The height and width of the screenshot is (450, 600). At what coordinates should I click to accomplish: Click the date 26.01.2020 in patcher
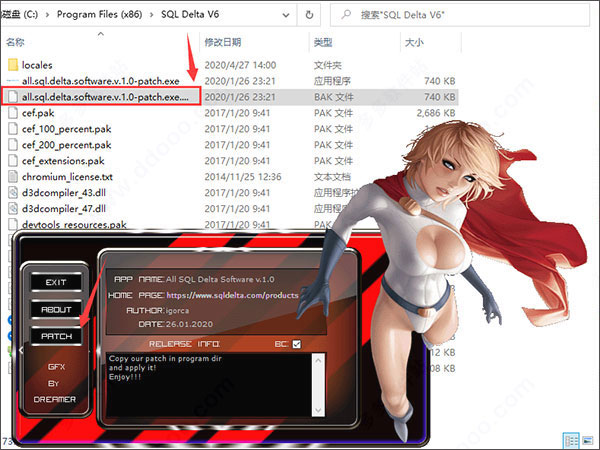tap(189, 324)
